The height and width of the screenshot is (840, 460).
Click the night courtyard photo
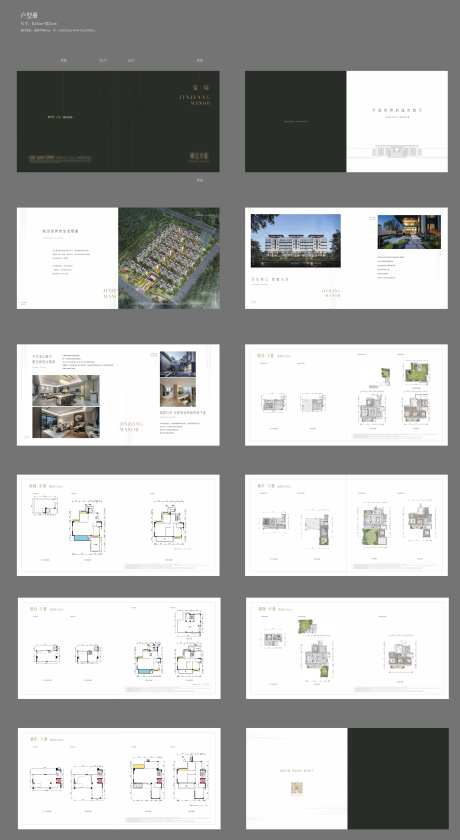click(x=409, y=232)
